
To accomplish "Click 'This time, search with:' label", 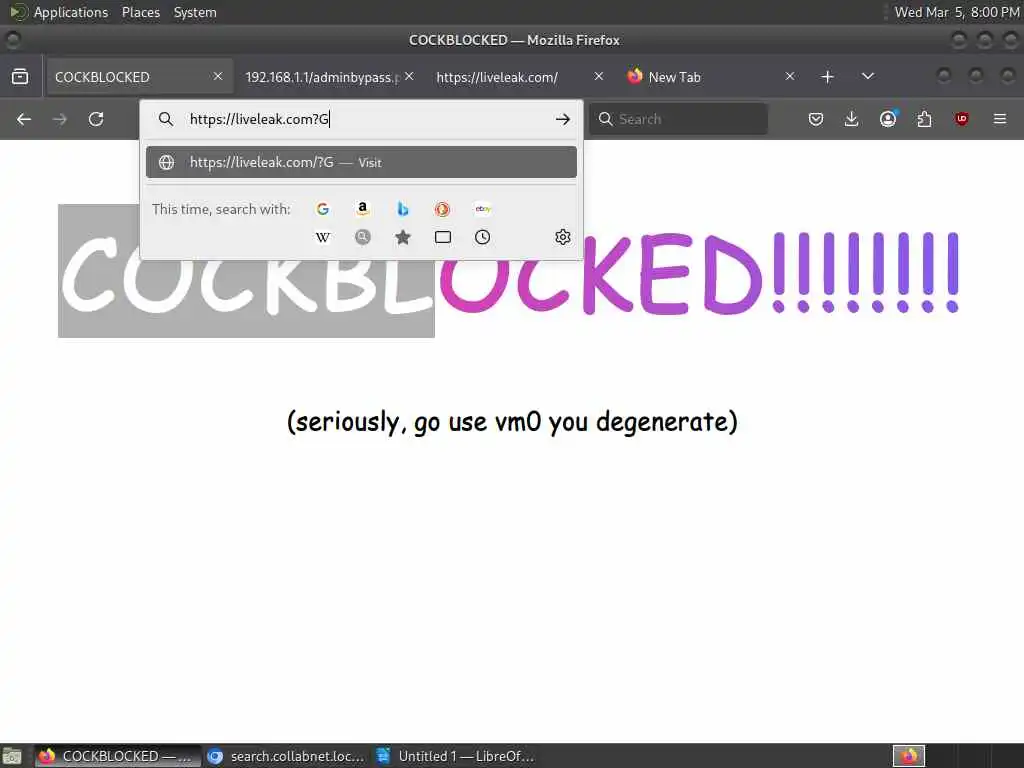I will point(221,209).
